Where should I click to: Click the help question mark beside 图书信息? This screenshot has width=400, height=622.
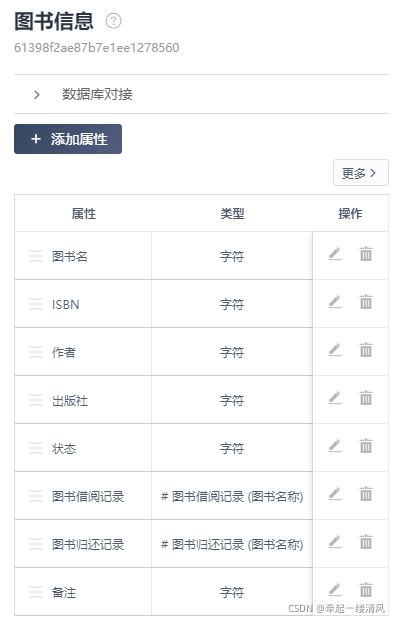click(113, 21)
